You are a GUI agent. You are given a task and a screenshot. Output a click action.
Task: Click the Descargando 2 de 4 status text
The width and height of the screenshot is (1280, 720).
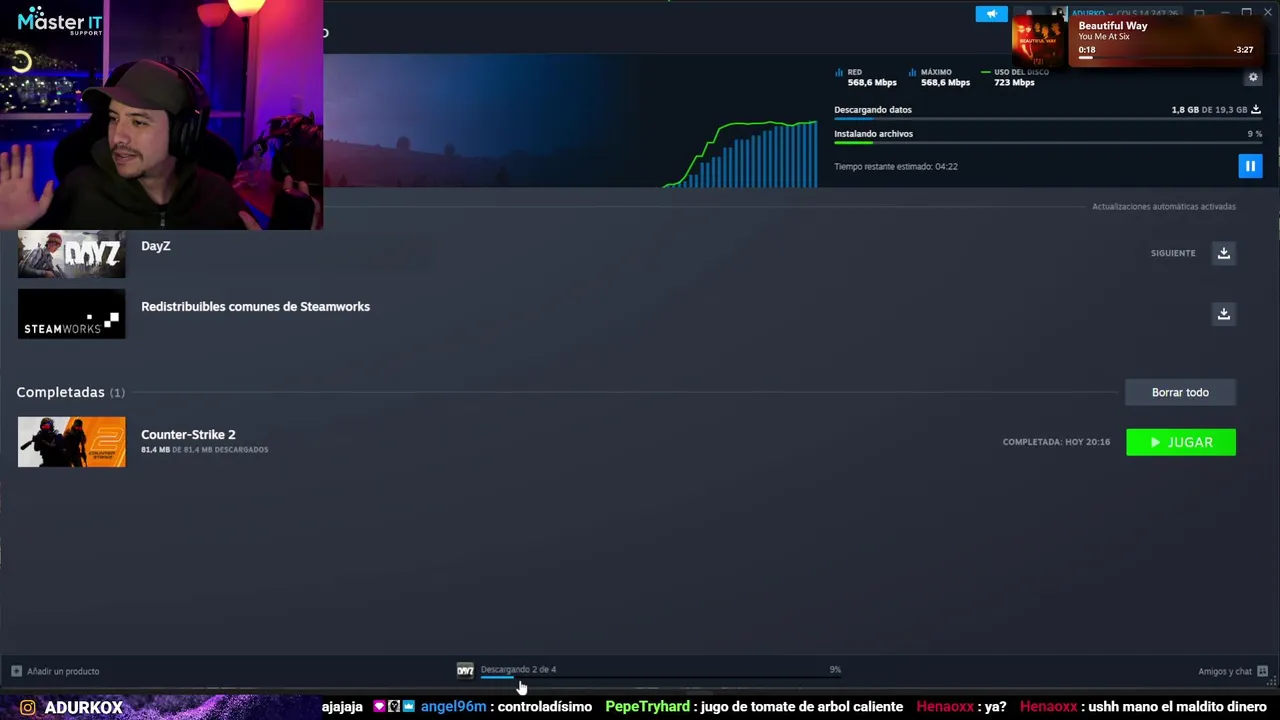click(x=518, y=669)
